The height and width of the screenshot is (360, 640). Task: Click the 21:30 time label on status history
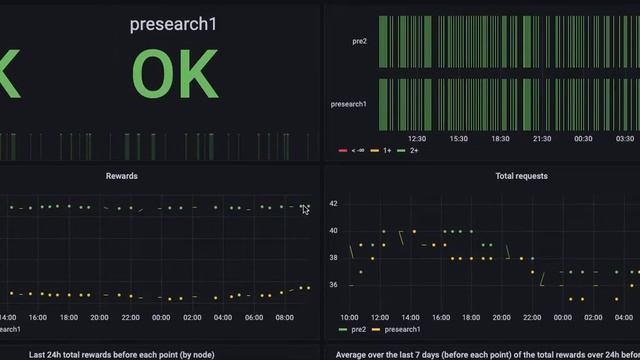coord(542,139)
